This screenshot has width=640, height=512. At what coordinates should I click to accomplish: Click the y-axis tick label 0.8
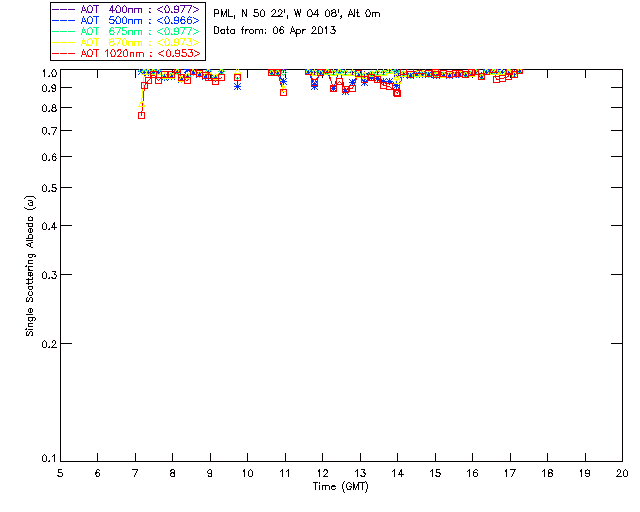coord(49,109)
